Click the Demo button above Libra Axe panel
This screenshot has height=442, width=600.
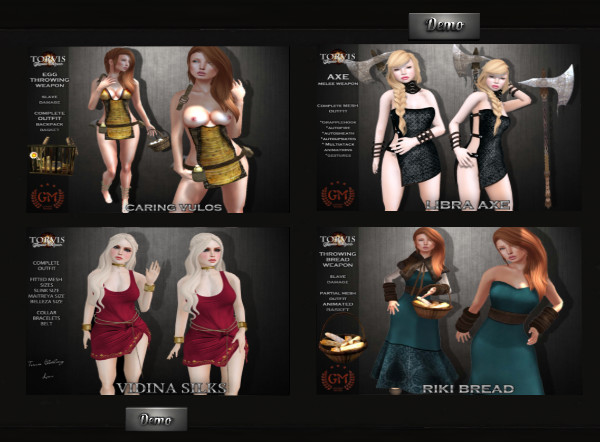pos(444,26)
